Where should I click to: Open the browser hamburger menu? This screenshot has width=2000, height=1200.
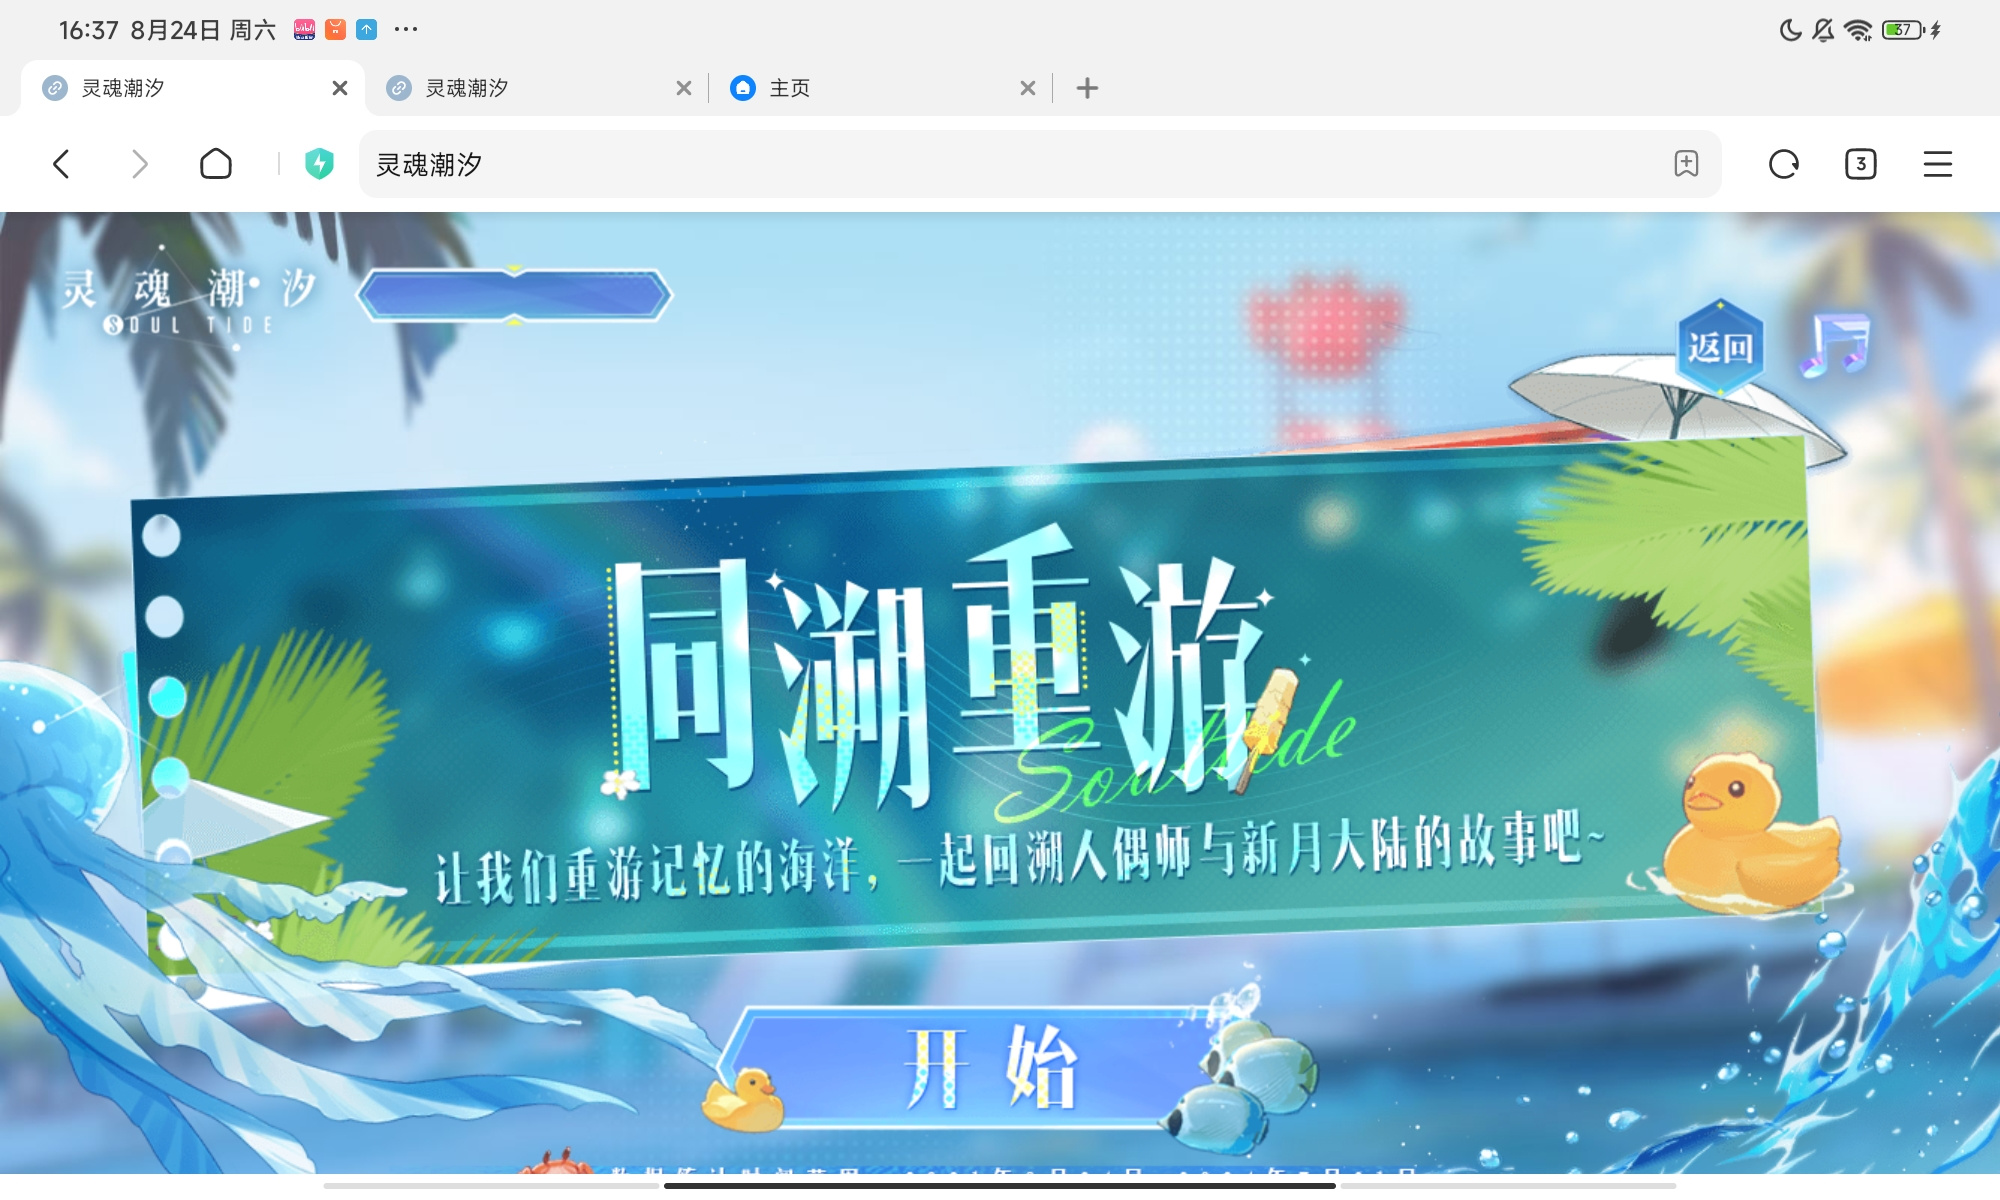point(1938,164)
